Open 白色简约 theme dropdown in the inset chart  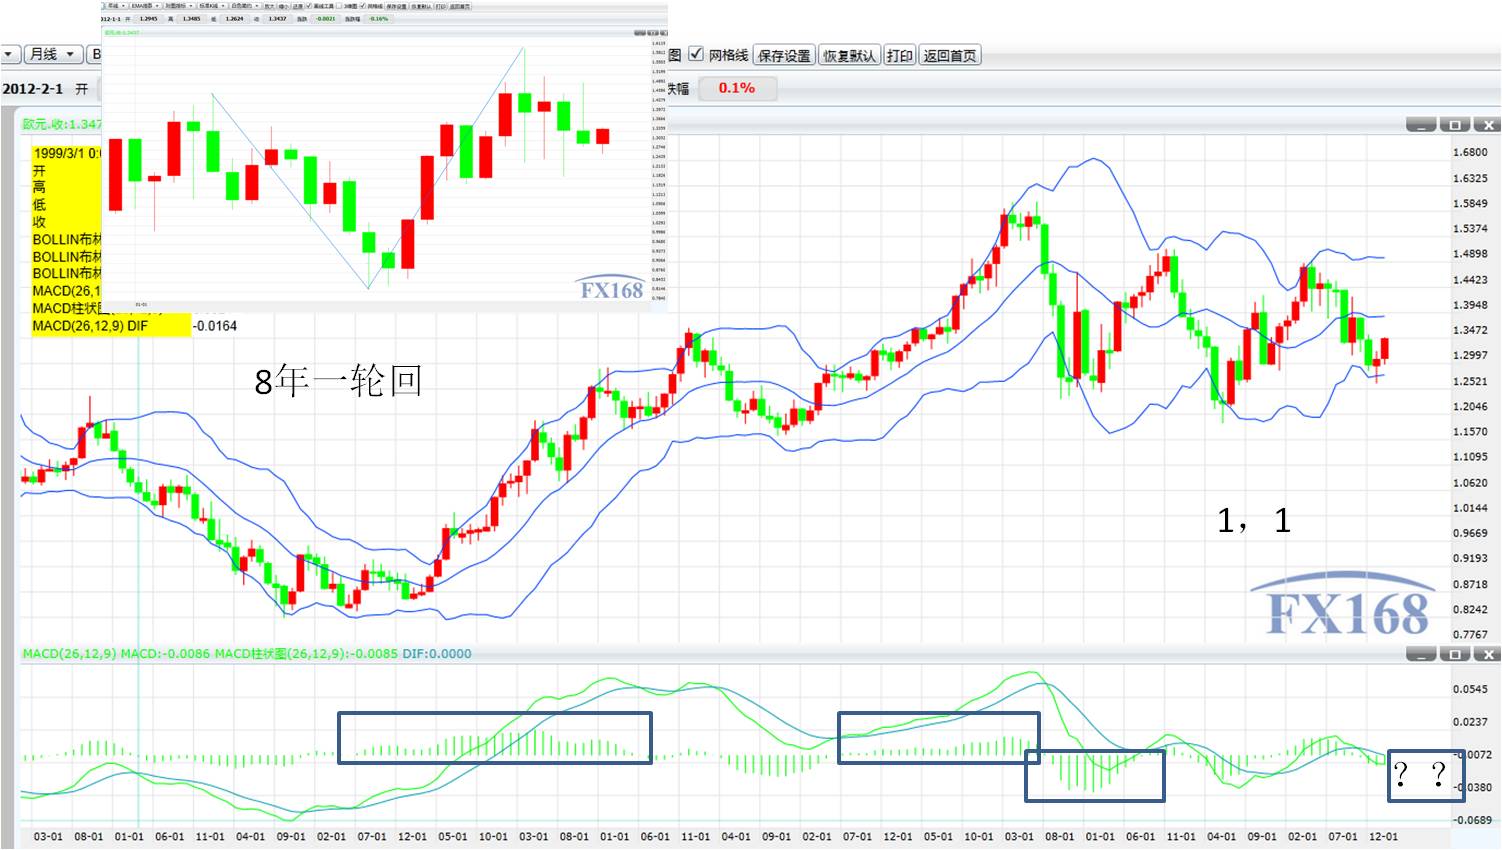click(x=246, y=6)
